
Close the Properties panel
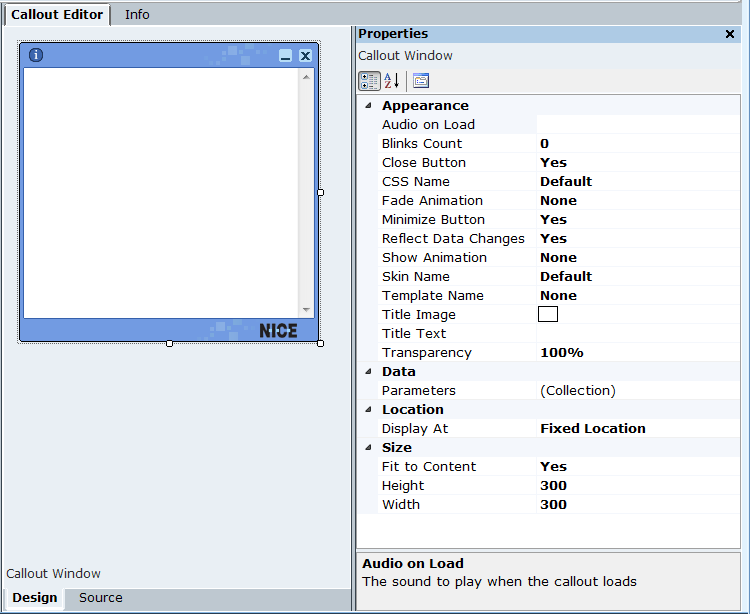pos(730,34)
